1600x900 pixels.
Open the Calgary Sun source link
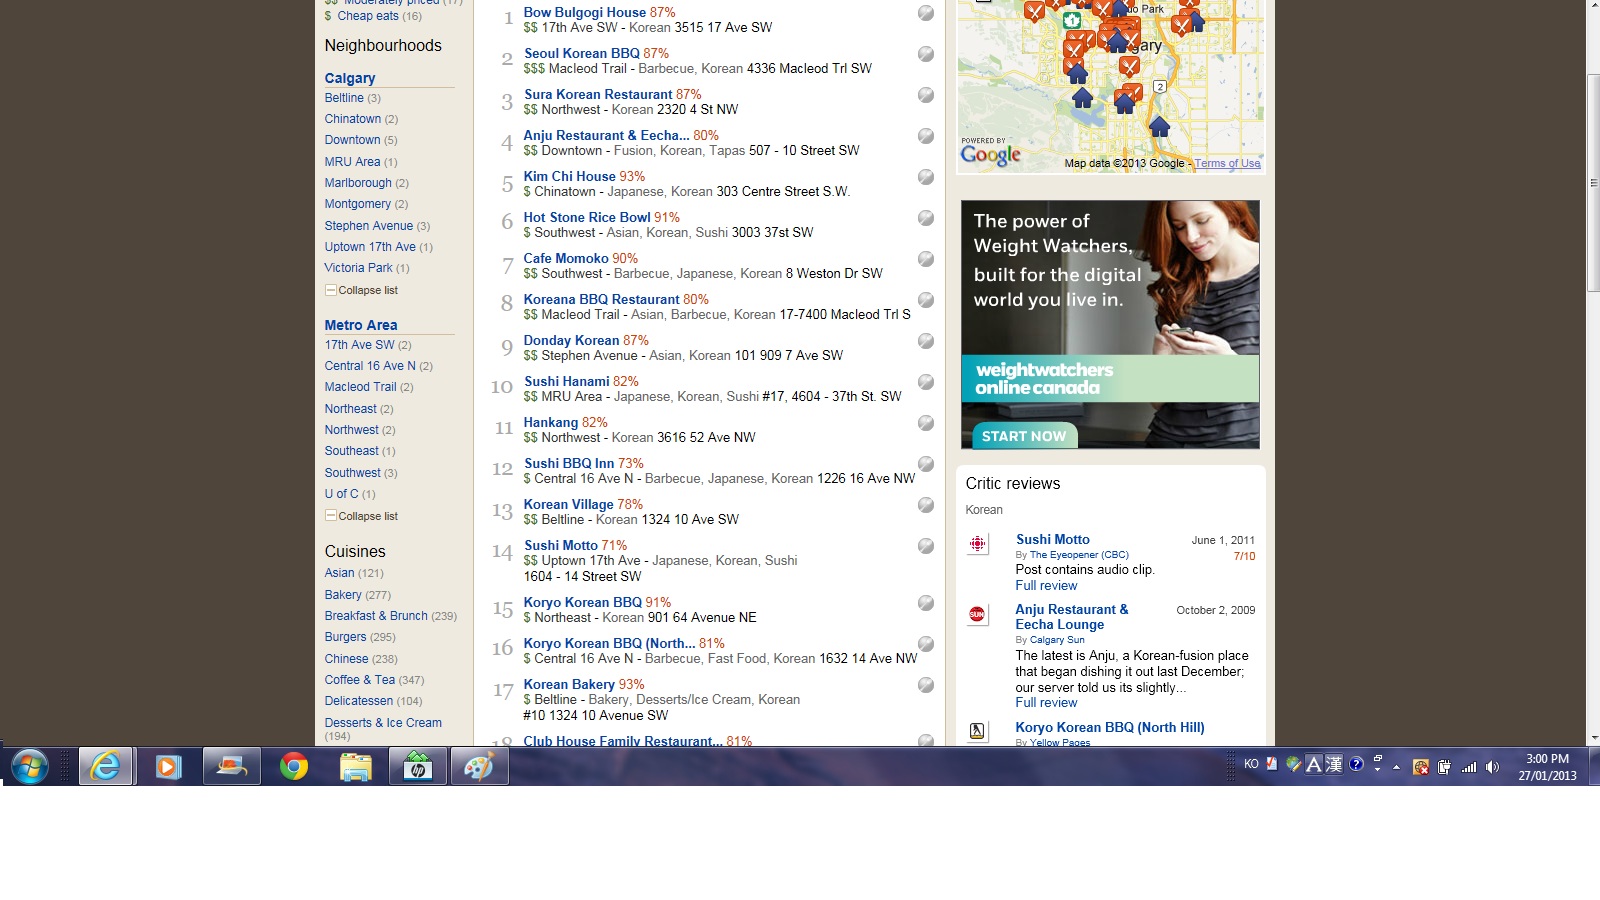point(1057,640)
